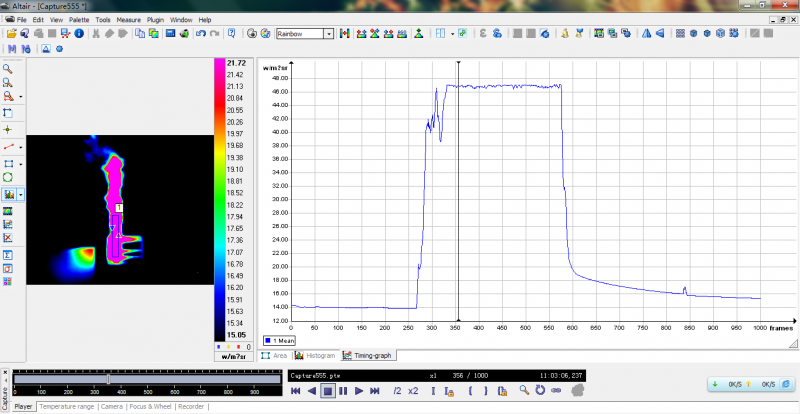Click the emissivity epsilon icon in toolbar
This screenshot has width=800, height=414.
click(483, 33)
